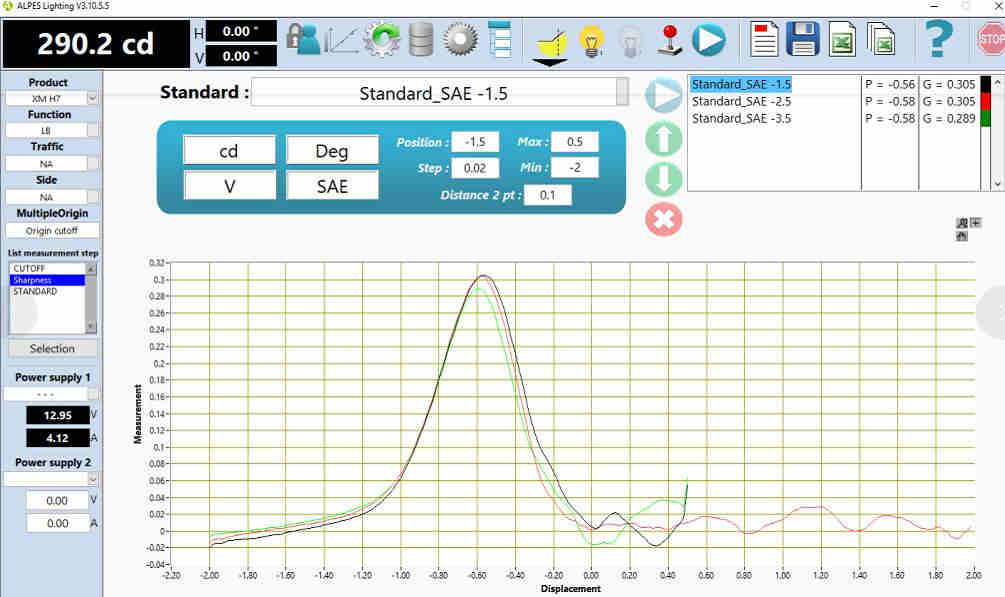
Task: Click the black curve color swatch
Action: tap(986, 84)
